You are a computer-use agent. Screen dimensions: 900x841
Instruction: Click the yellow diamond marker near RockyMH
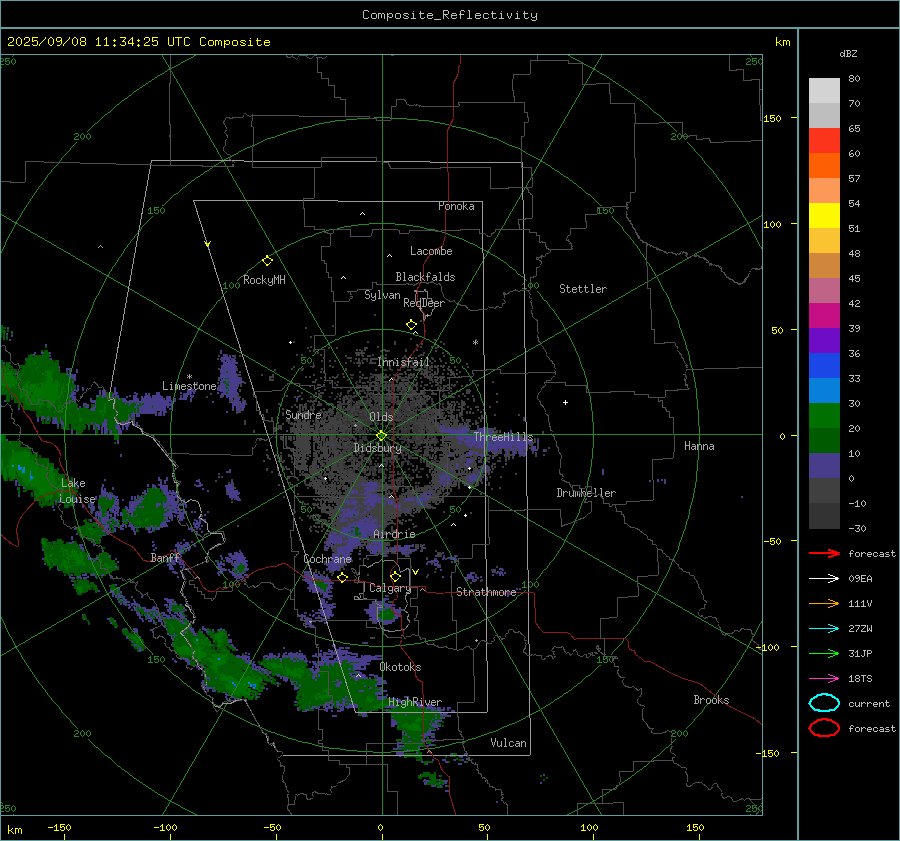click(267, 261)
